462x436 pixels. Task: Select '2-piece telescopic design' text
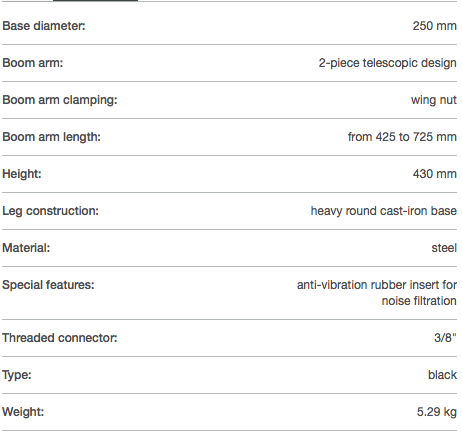(387, 63)
